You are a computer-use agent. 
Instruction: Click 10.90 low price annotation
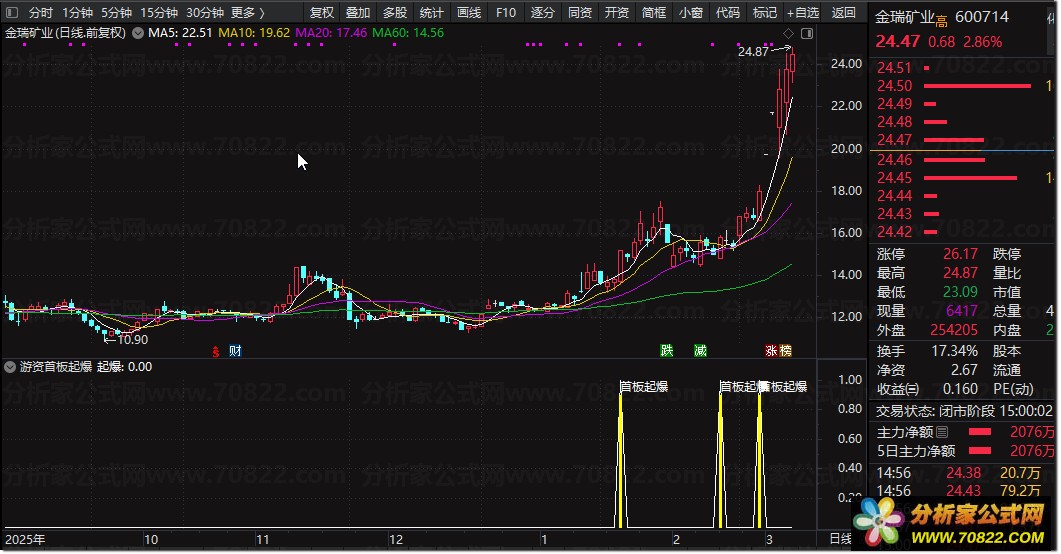tap(133, 340)
